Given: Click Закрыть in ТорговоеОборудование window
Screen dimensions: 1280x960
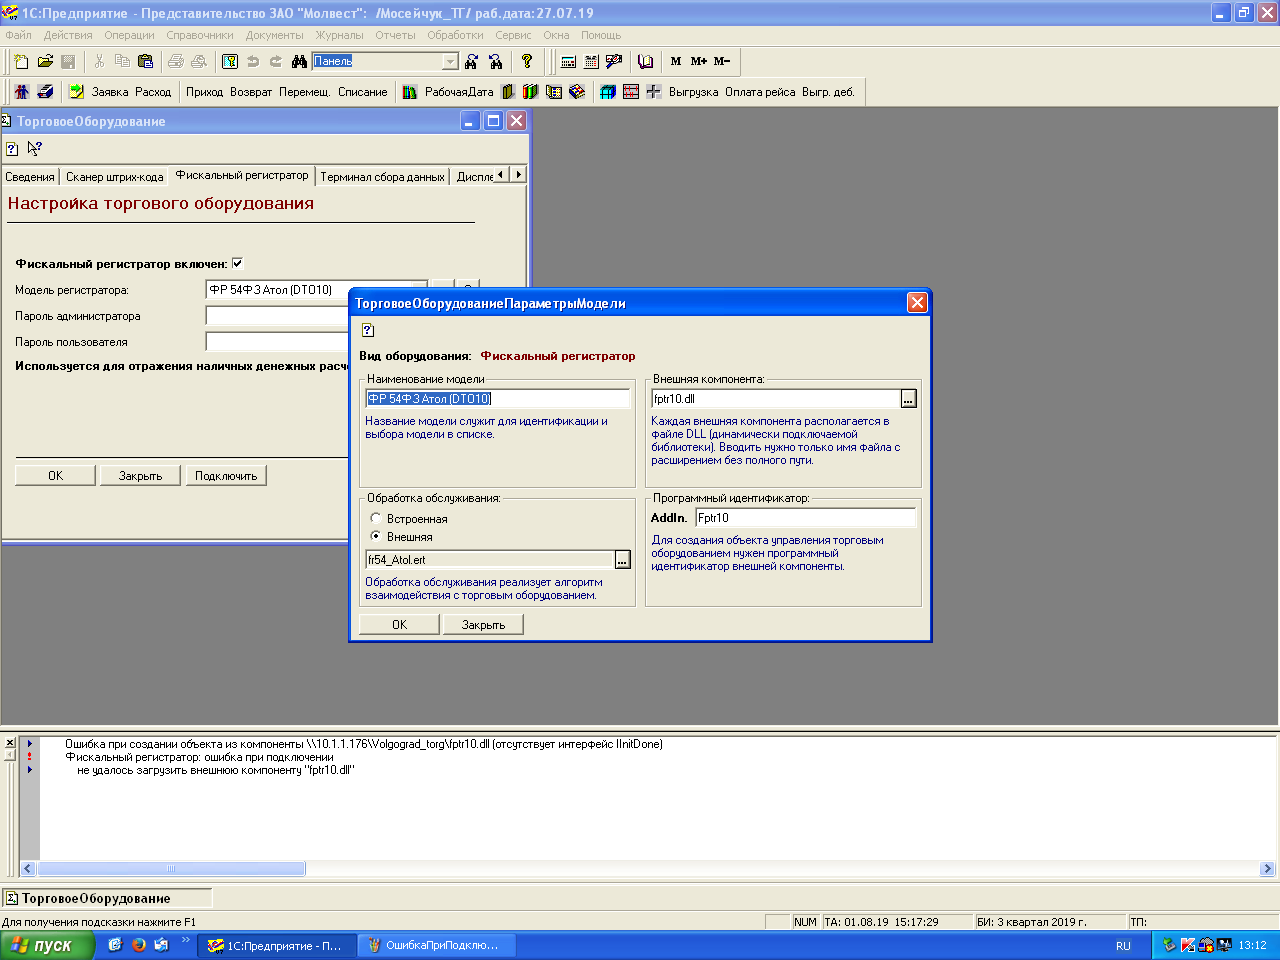Looking at the screenshot, I should point(140,476).
